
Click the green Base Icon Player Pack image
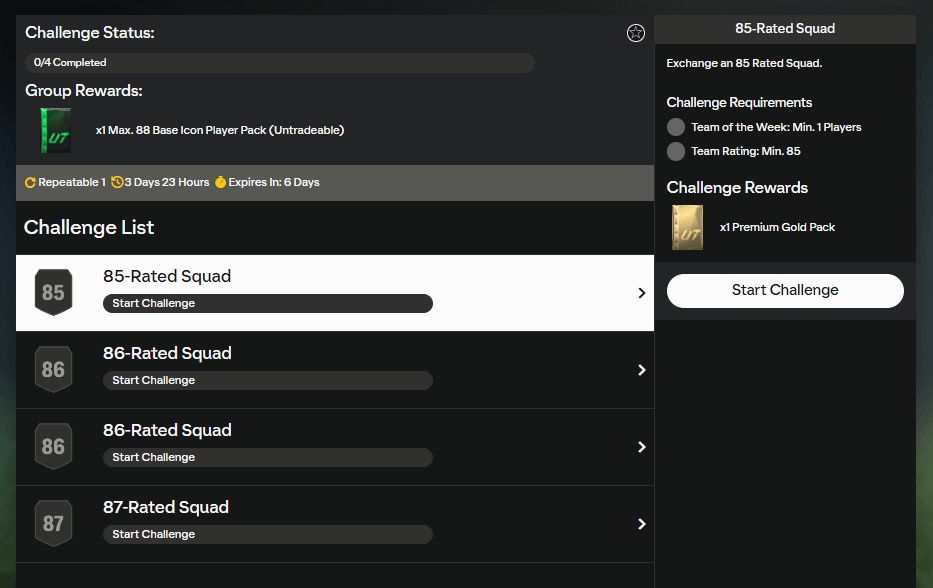coord(55,130)
